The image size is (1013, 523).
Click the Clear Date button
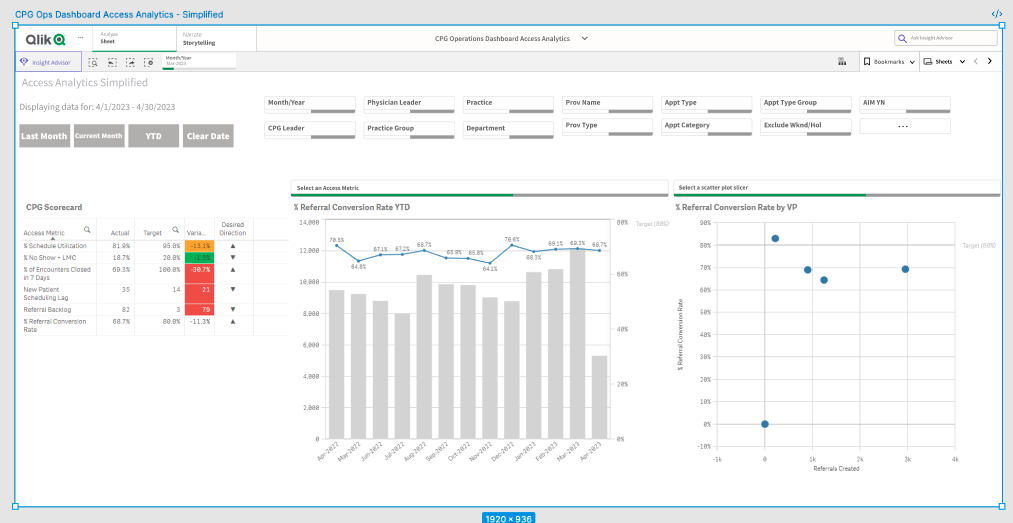tap(207, 136)
